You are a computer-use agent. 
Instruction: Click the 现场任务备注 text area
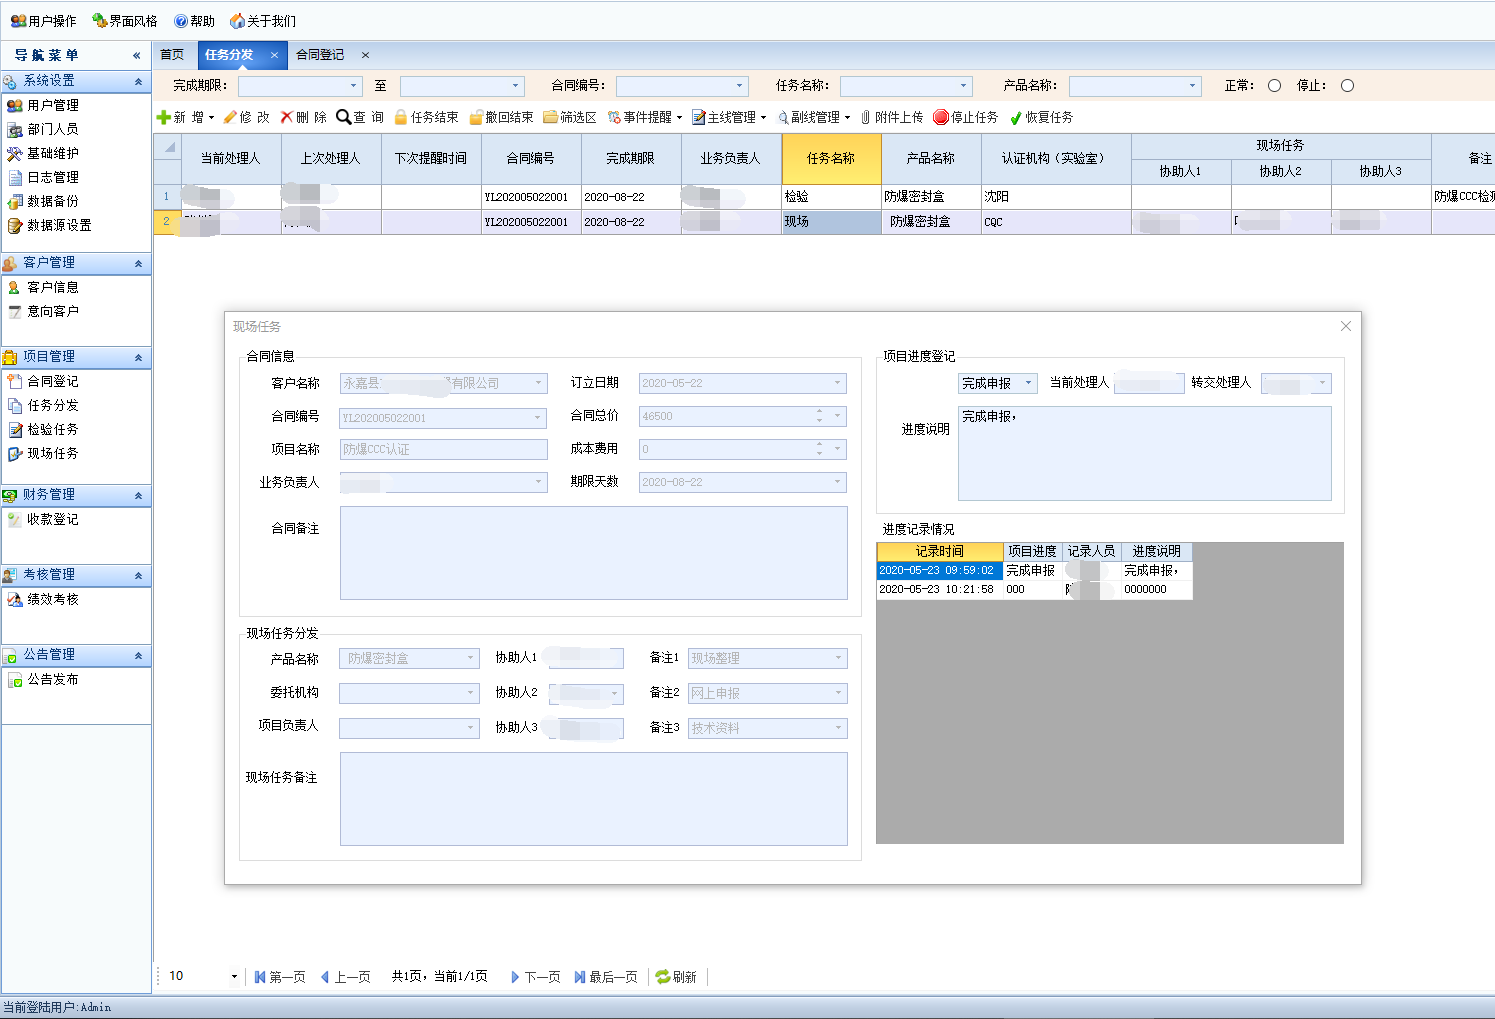594,799
